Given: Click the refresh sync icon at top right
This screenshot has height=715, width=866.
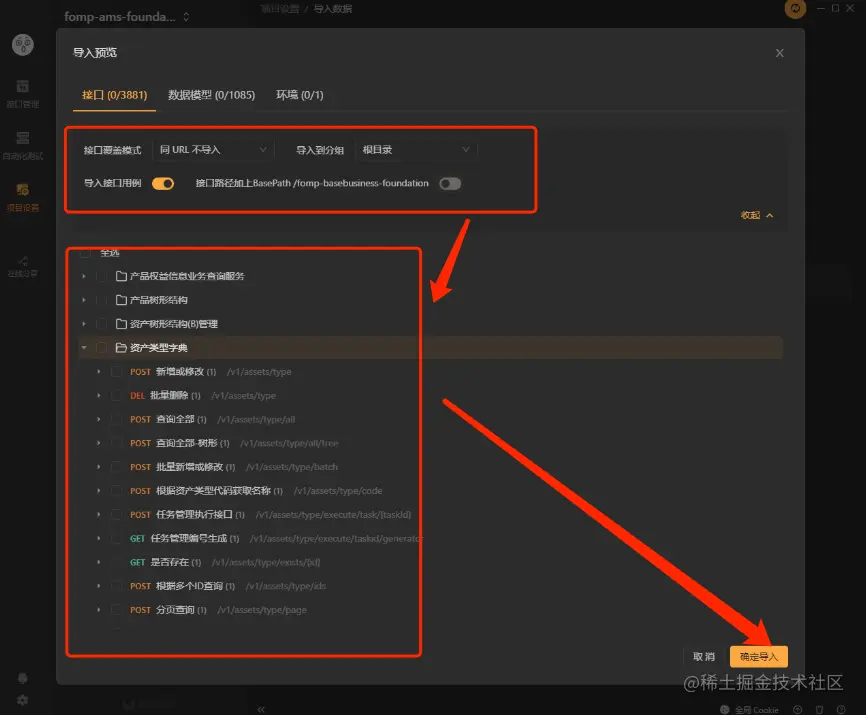Looking at the screenshot, I should (795, 8).
